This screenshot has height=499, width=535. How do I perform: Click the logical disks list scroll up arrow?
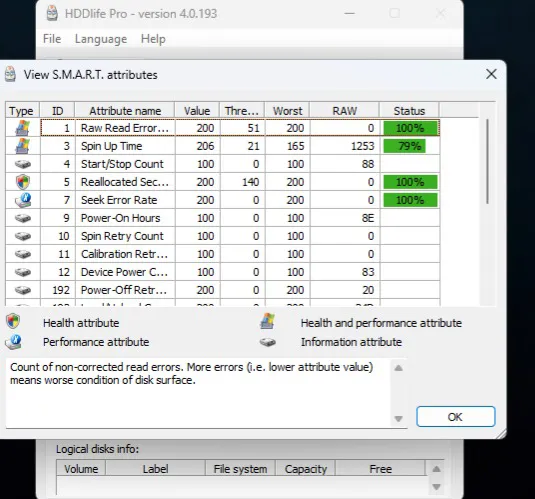point(436,469)
